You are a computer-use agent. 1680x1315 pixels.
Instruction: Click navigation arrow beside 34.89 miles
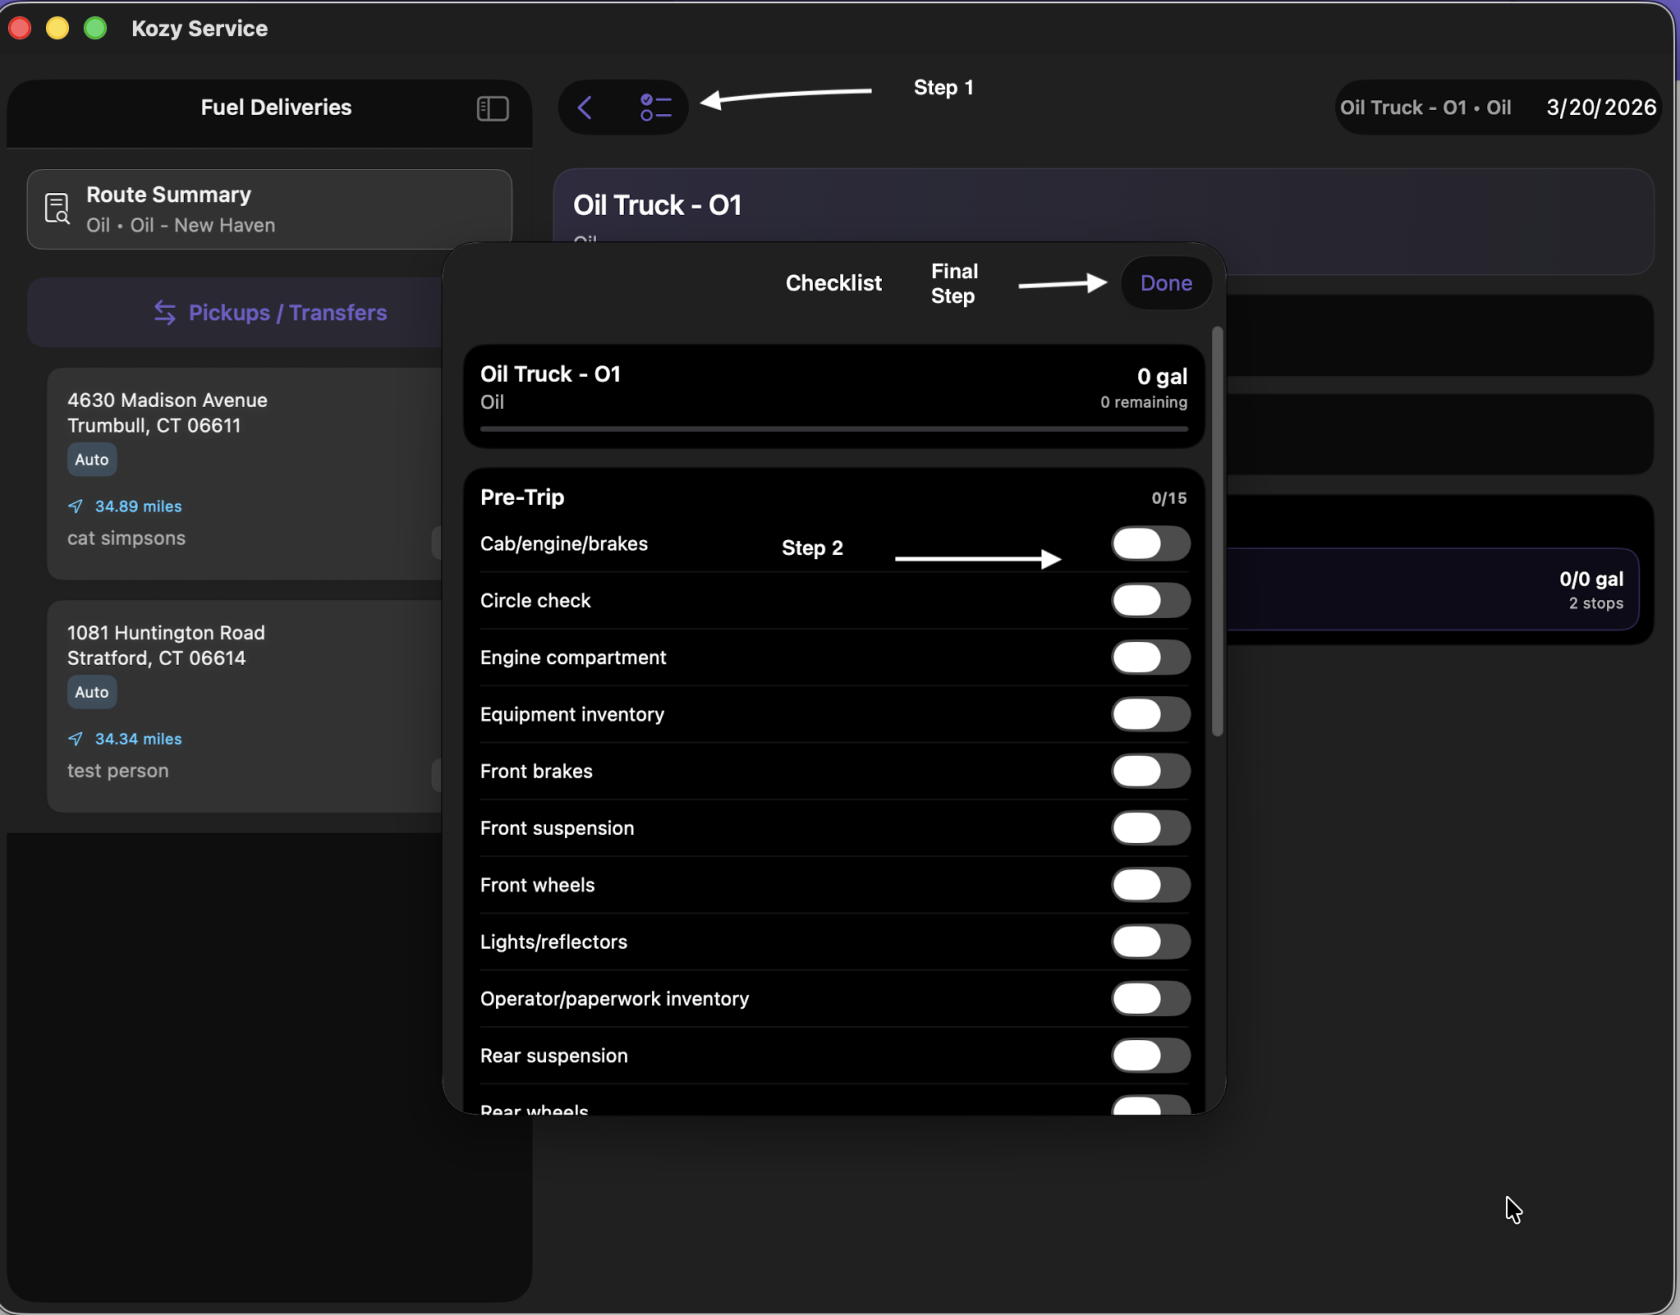point(76,506)
